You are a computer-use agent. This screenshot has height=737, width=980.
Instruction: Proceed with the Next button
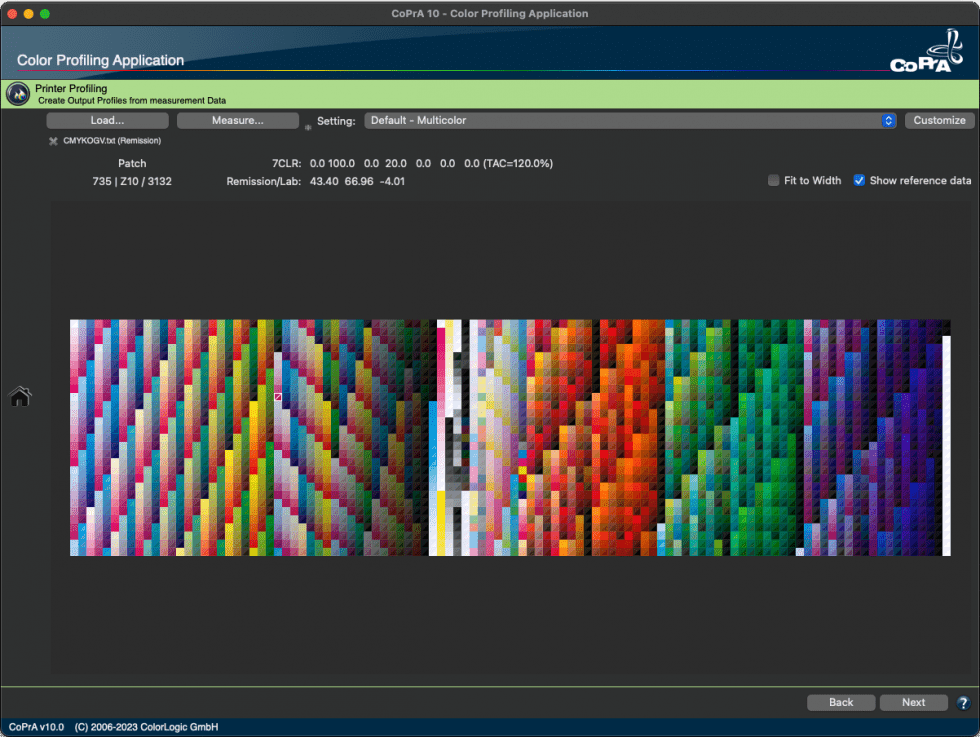click(x=913, y=702)
